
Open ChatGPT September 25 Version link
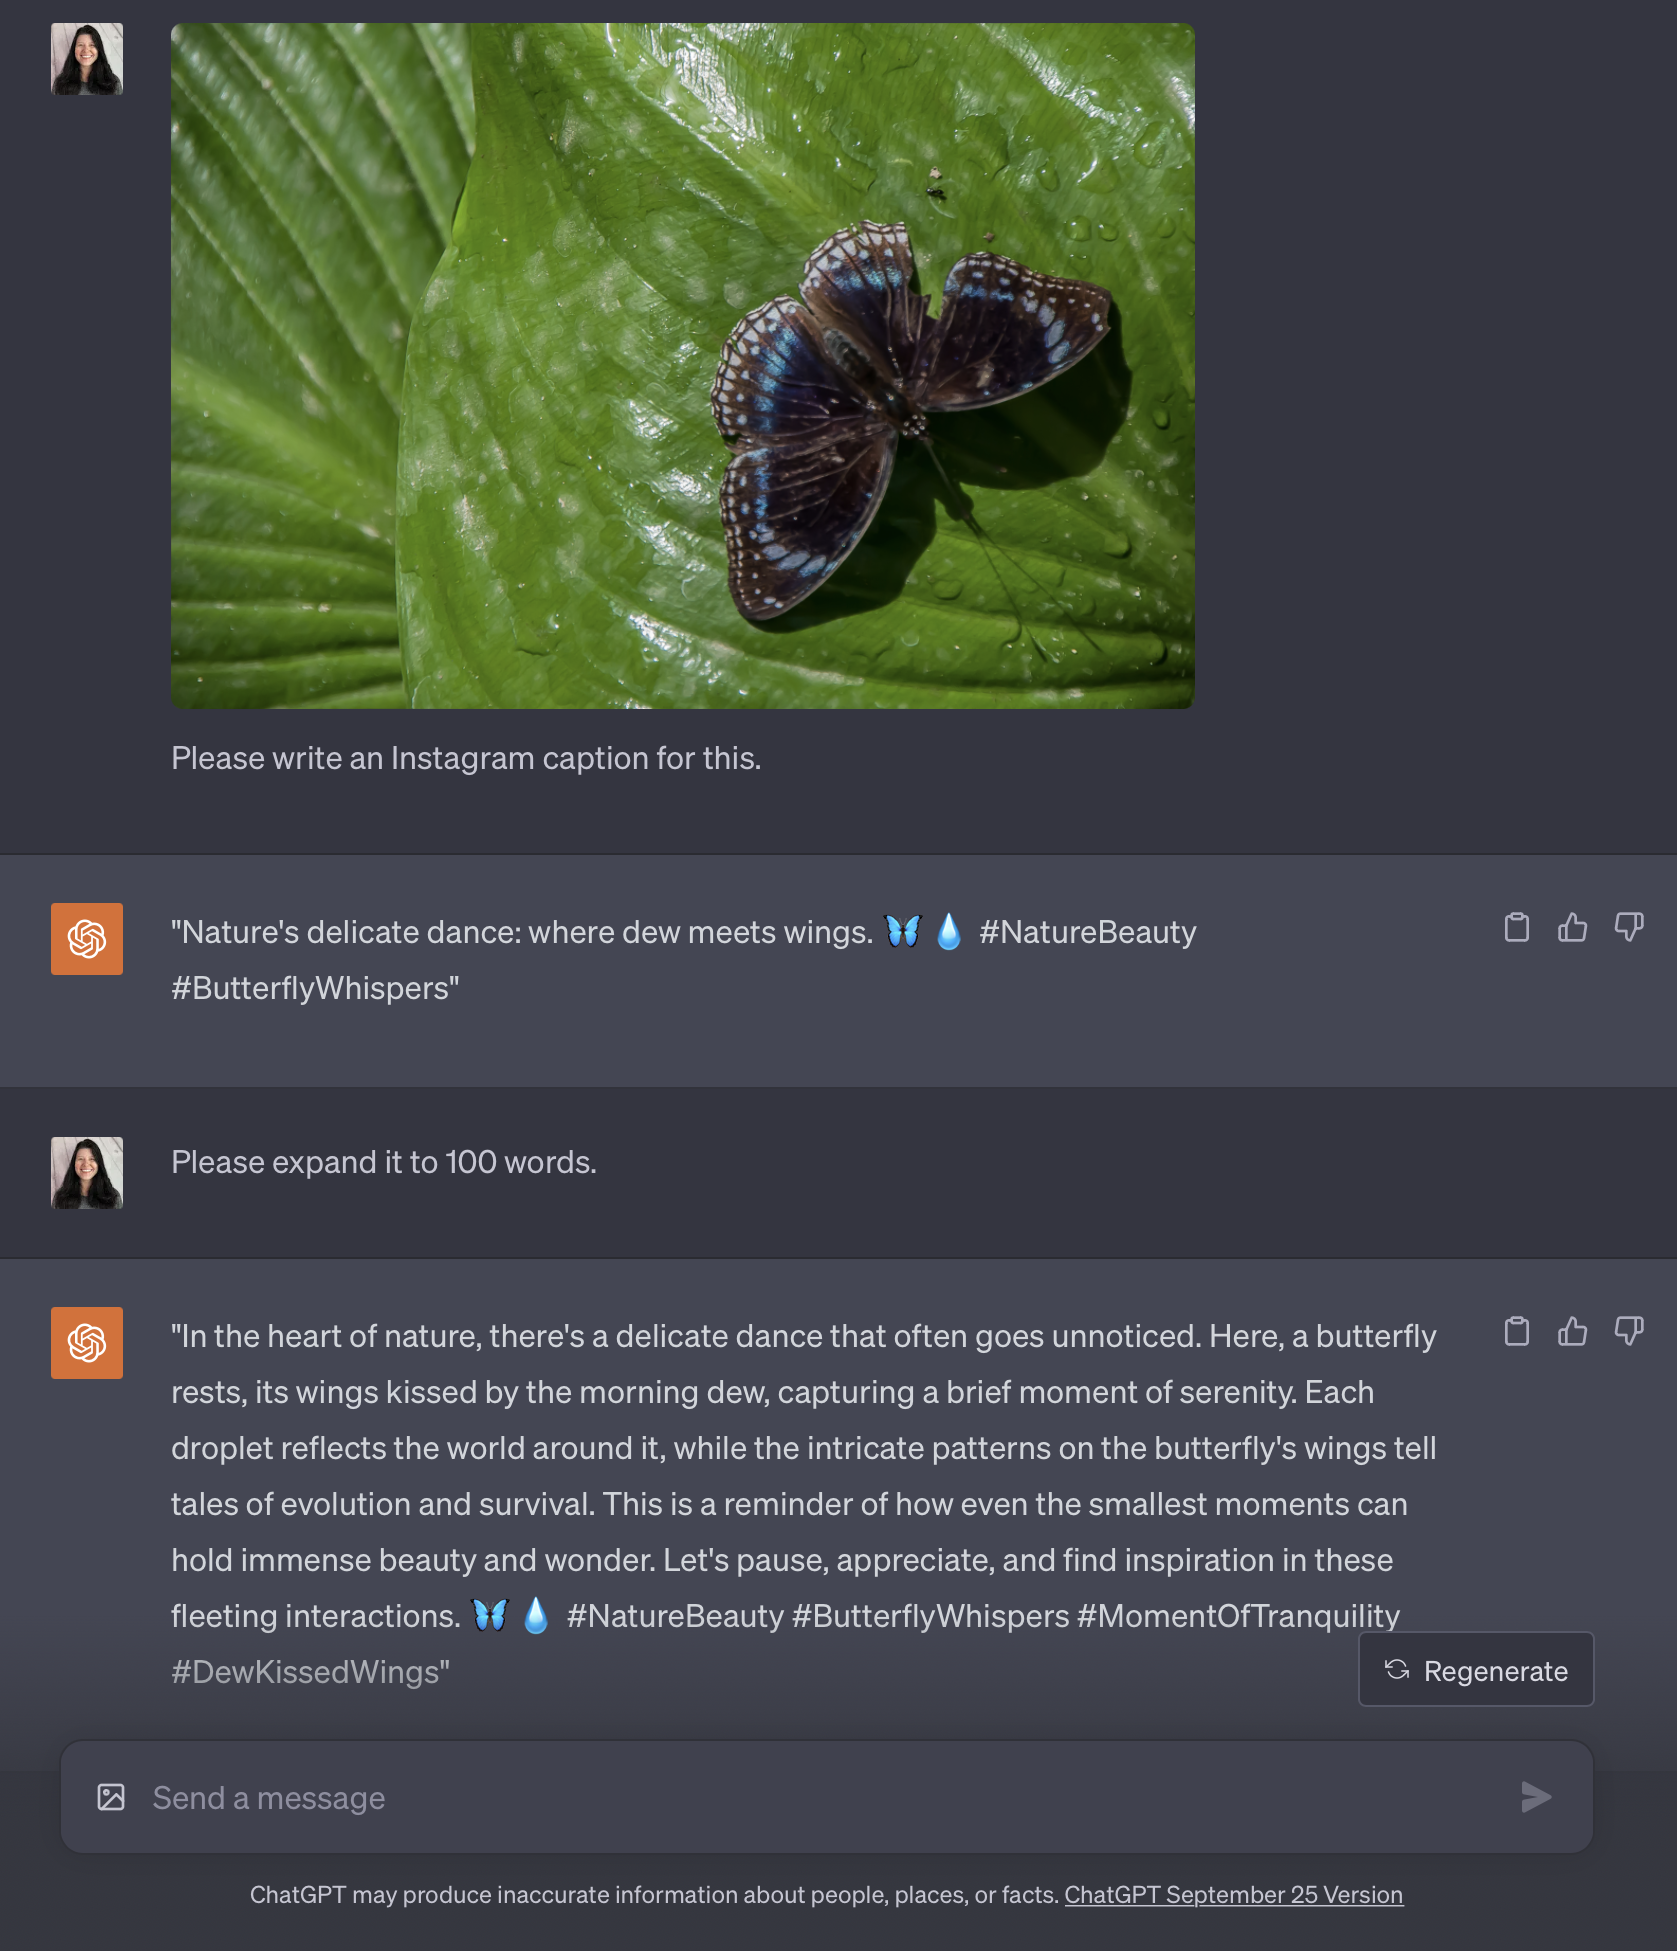(1233, 1895)
